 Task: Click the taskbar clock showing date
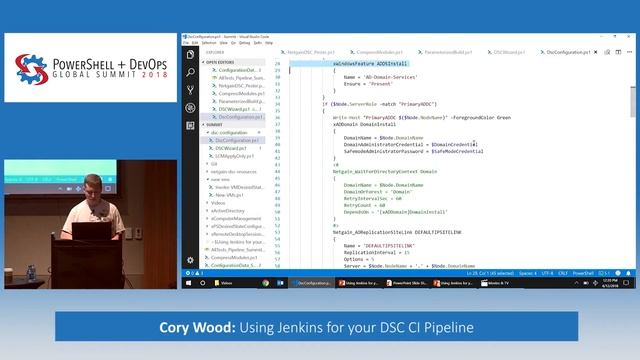[x=610, y=283]
